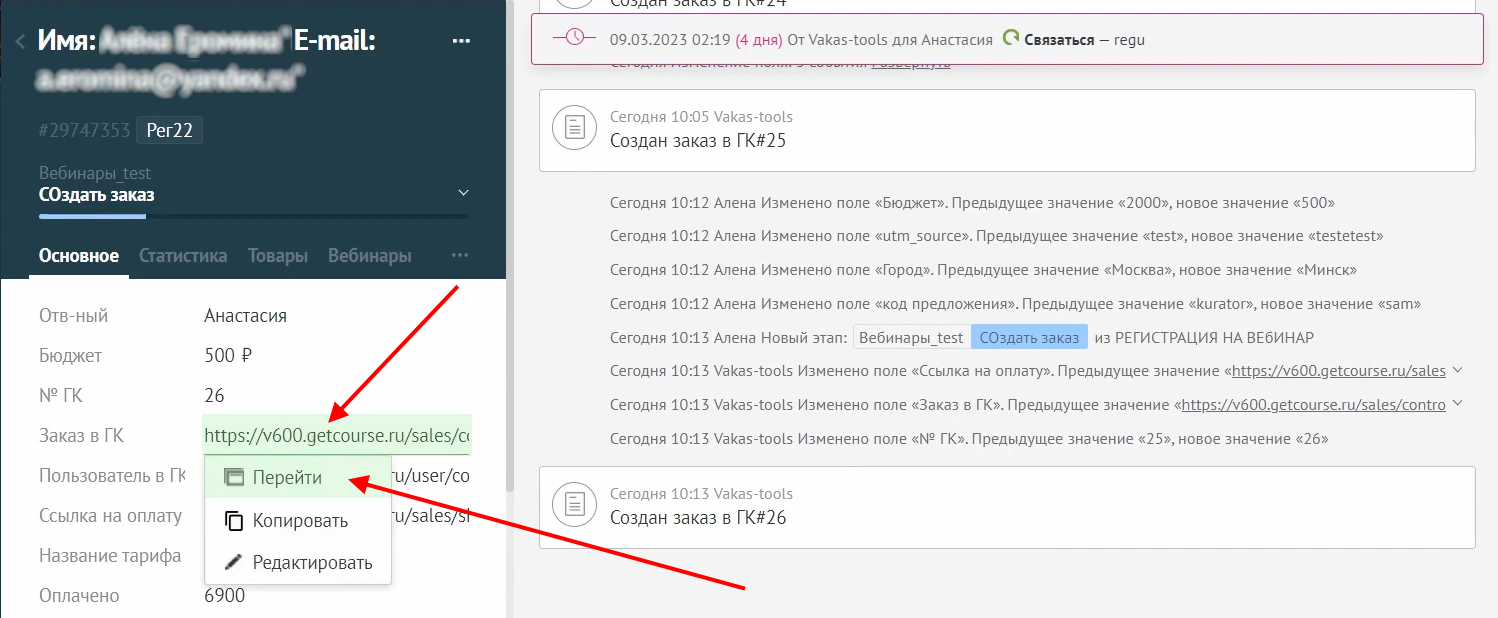1498x618 pixels.
Task: Expand the pipeline stage dropdown chevron
Action: coord(462,192)
